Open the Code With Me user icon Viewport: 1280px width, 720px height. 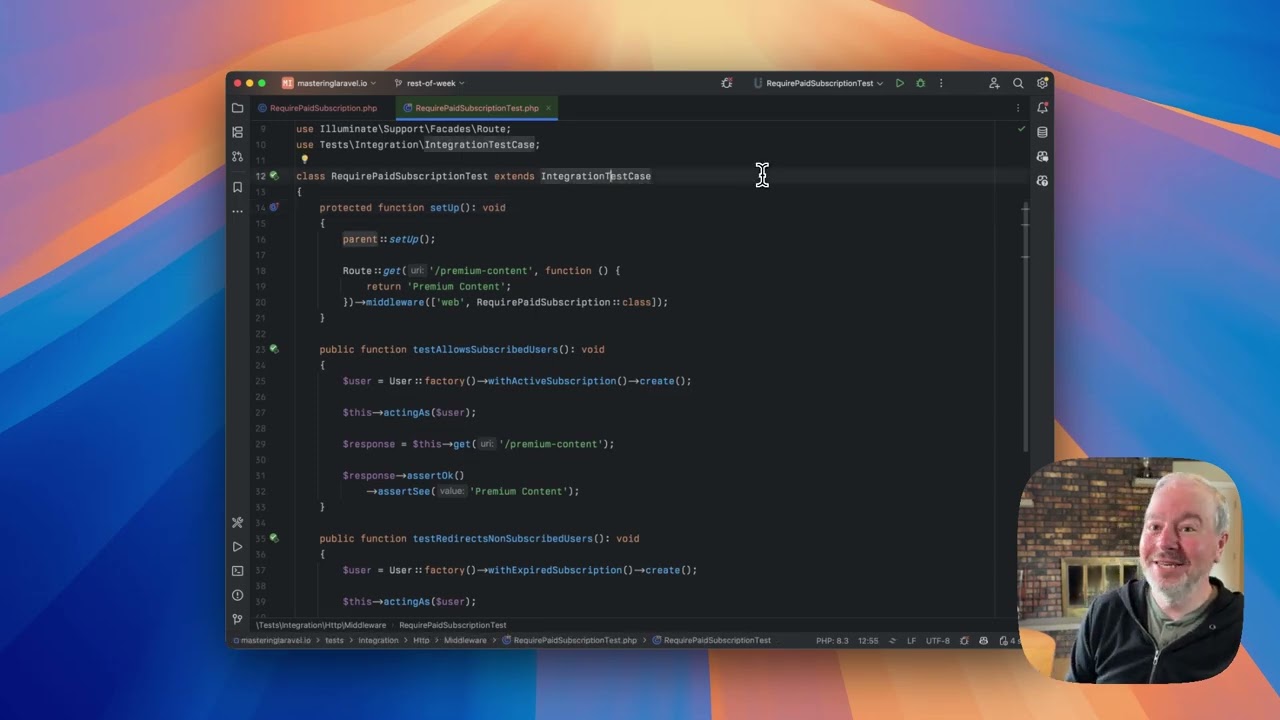point(994,83)
